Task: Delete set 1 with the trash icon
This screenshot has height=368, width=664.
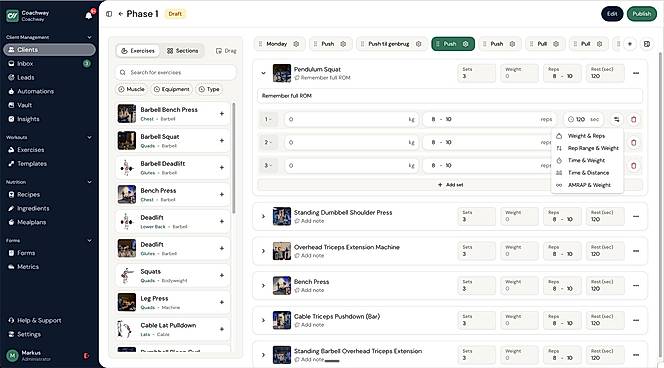Action: pyautogui.click(x=634, y=119)
